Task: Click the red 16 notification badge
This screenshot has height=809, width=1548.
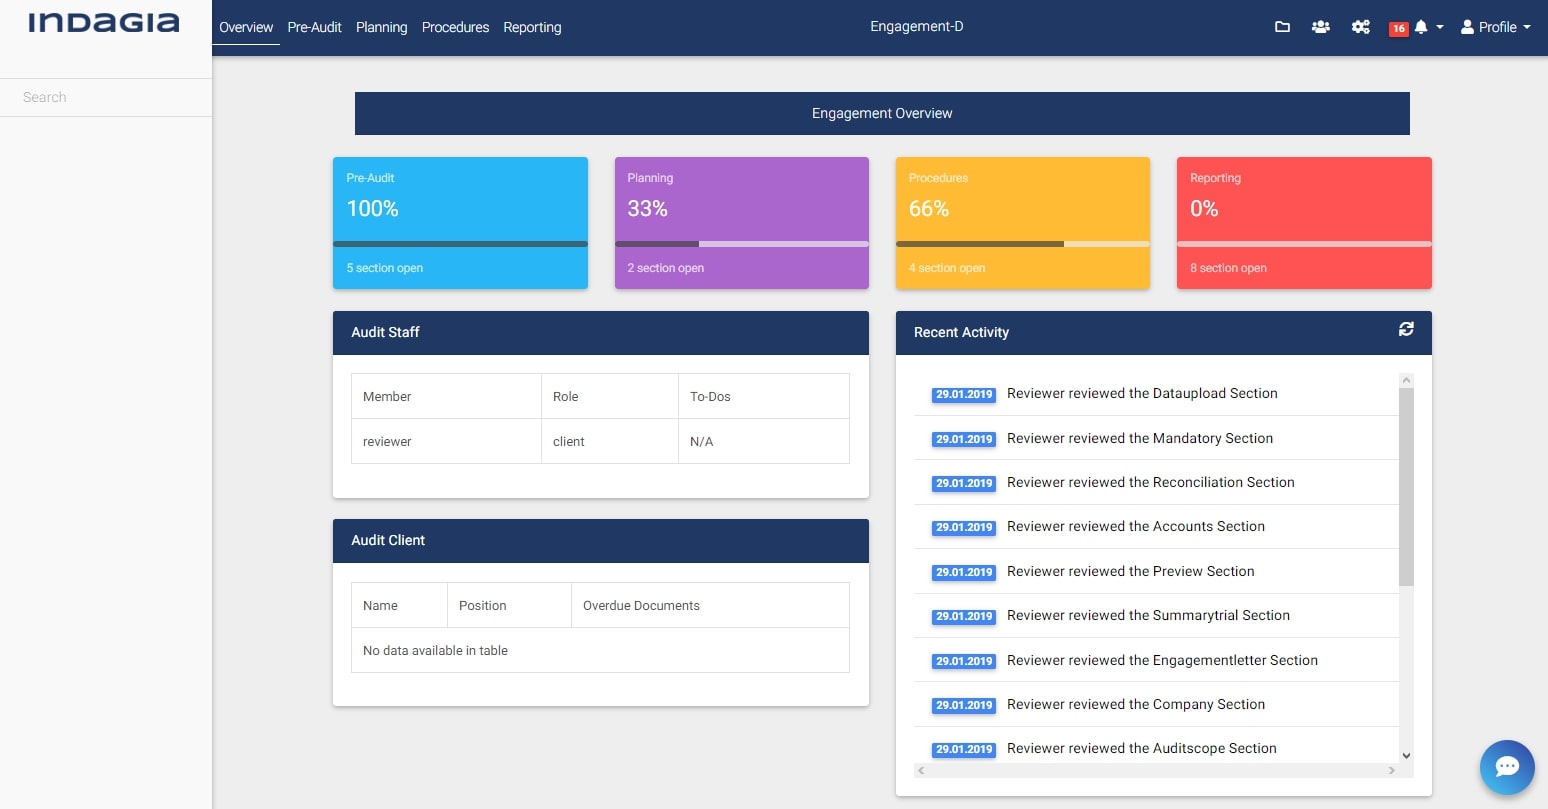Action: [1398, 28]
